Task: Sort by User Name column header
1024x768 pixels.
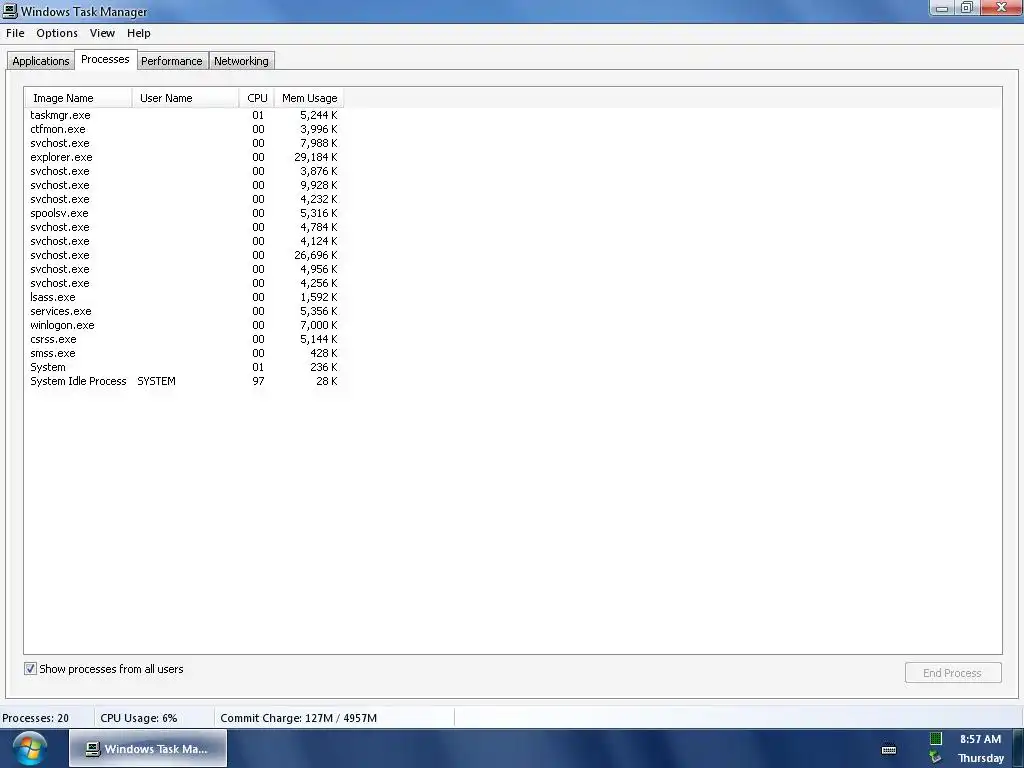Action: [185, 98]
